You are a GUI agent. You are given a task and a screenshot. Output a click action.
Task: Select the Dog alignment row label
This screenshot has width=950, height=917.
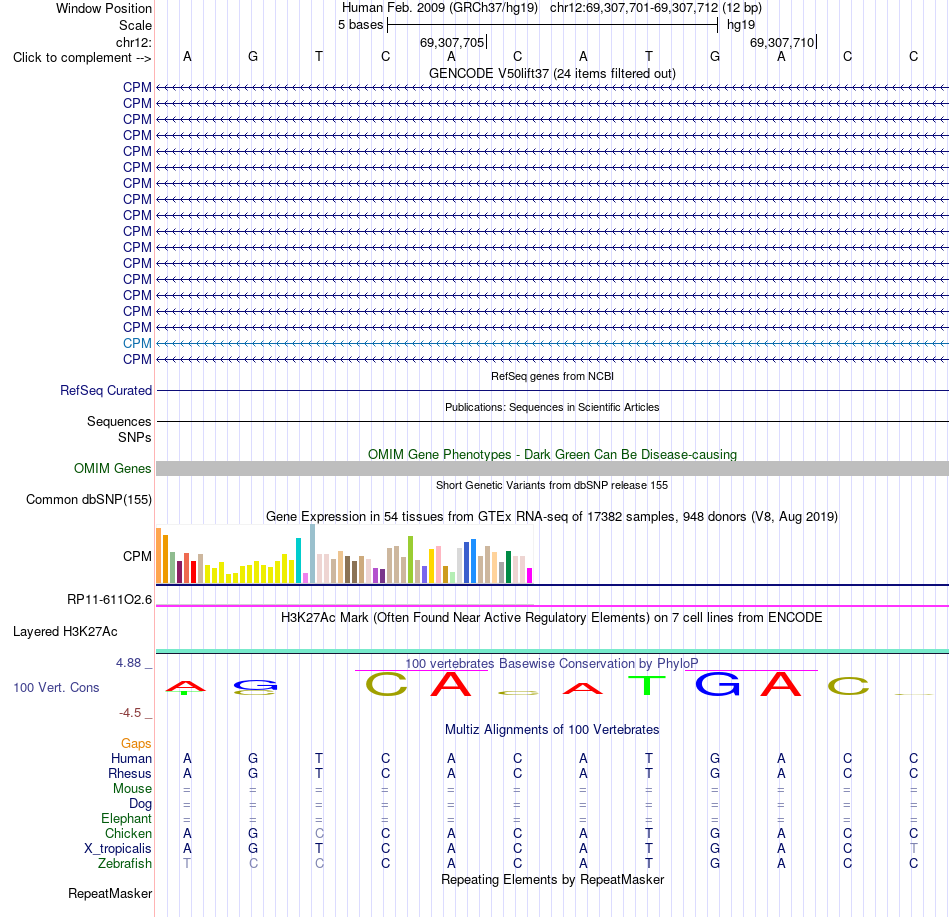140,804
